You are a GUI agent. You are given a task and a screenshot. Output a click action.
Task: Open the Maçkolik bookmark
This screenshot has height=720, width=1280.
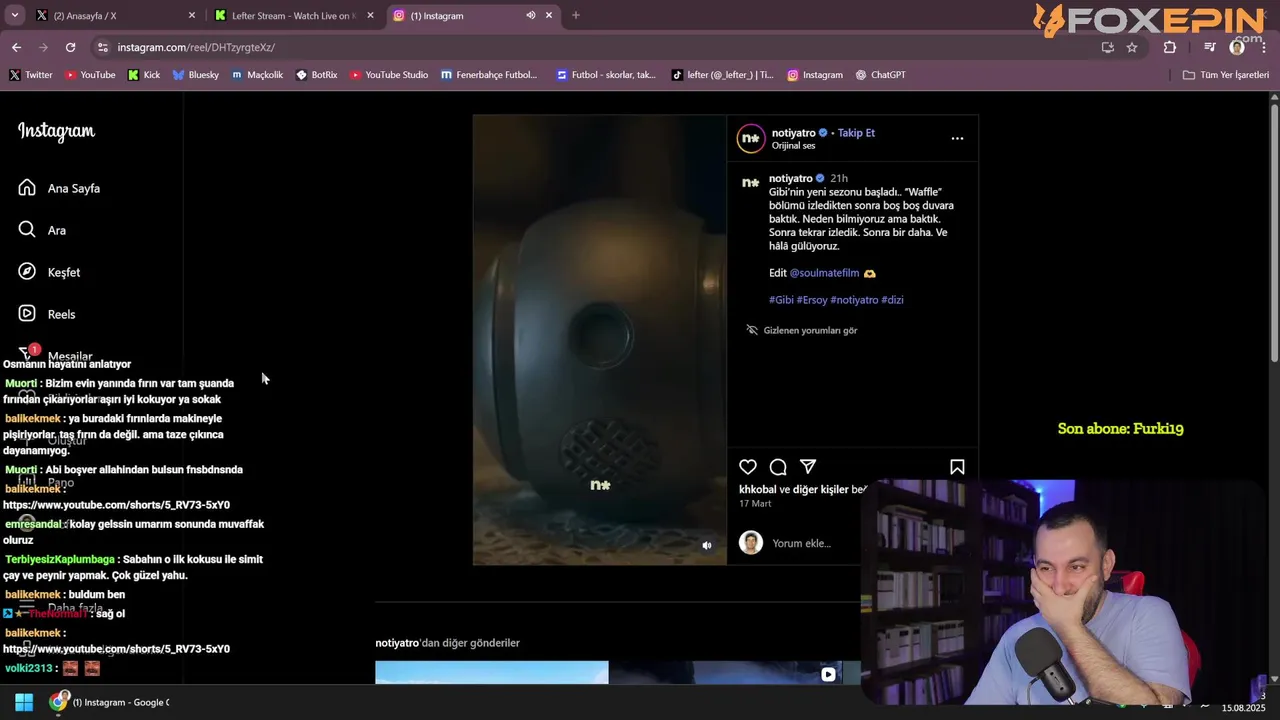pyautogui.click(x=257, y=75)
